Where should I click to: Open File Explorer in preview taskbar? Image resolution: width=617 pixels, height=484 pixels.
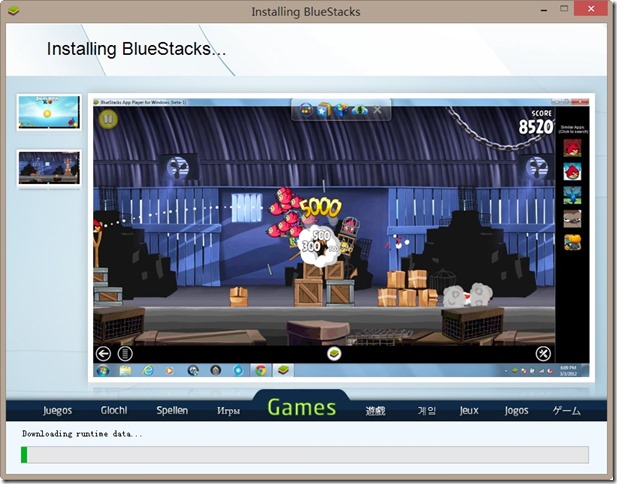click(x=126, y=370)
